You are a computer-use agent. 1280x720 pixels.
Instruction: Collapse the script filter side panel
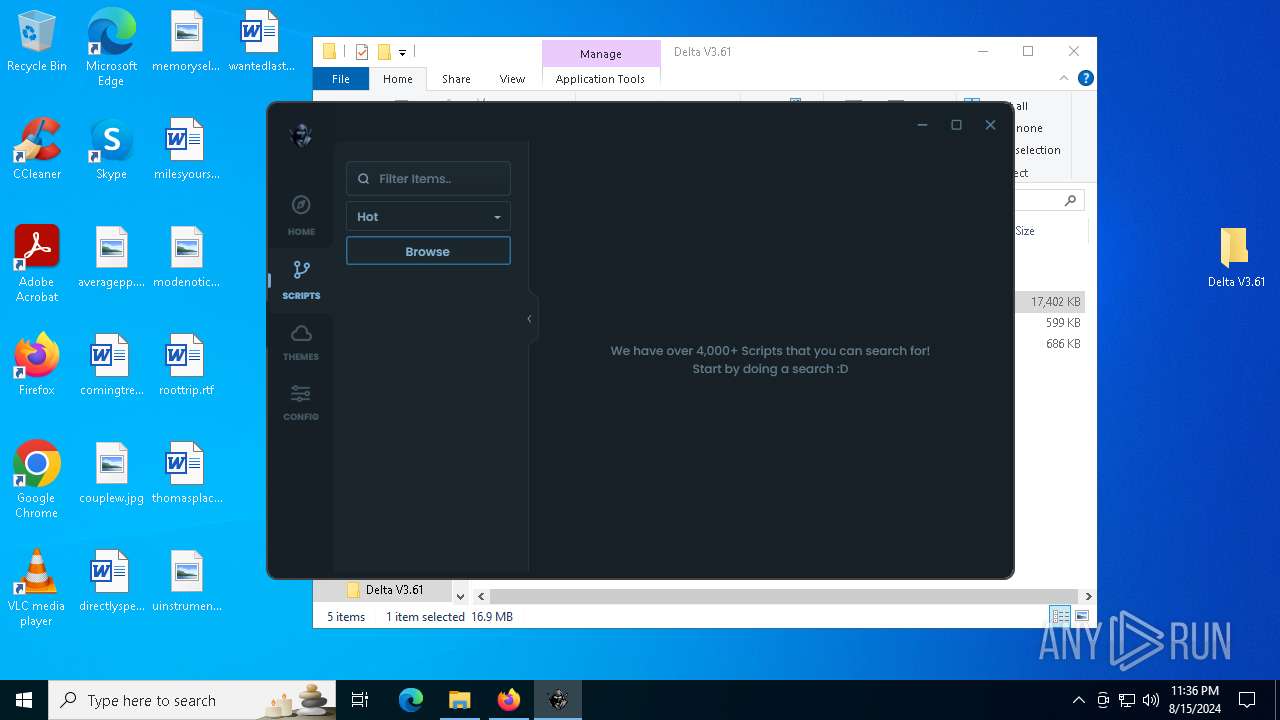pos(529,319)
